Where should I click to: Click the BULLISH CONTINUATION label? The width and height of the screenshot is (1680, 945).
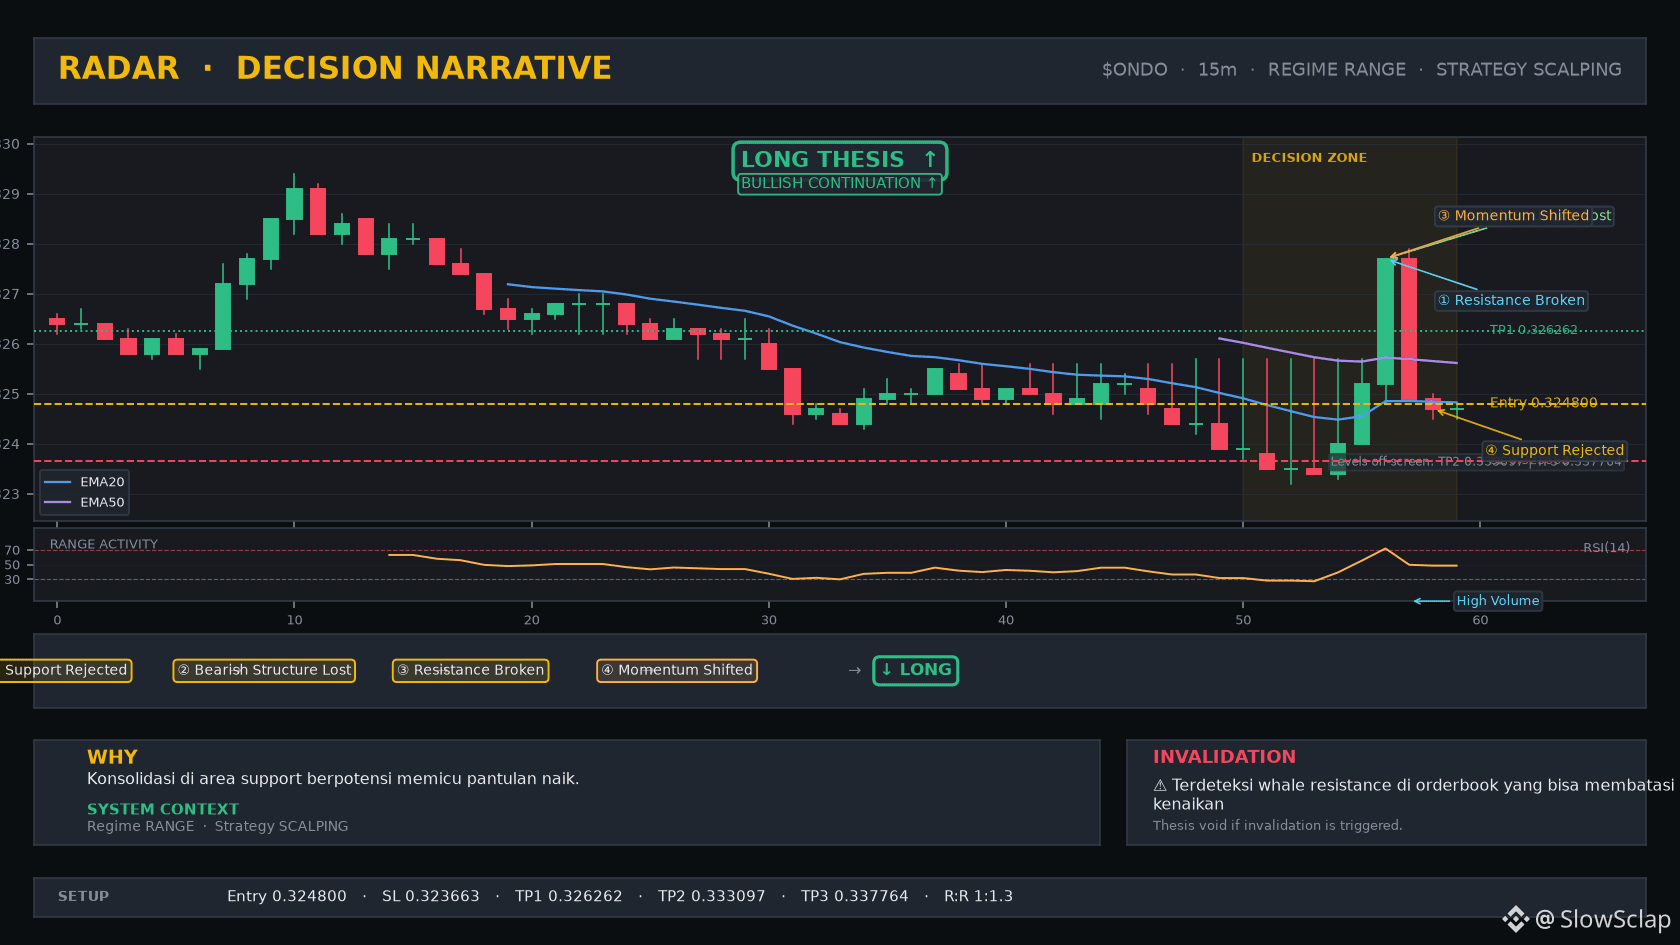click(x=839, y=184)
